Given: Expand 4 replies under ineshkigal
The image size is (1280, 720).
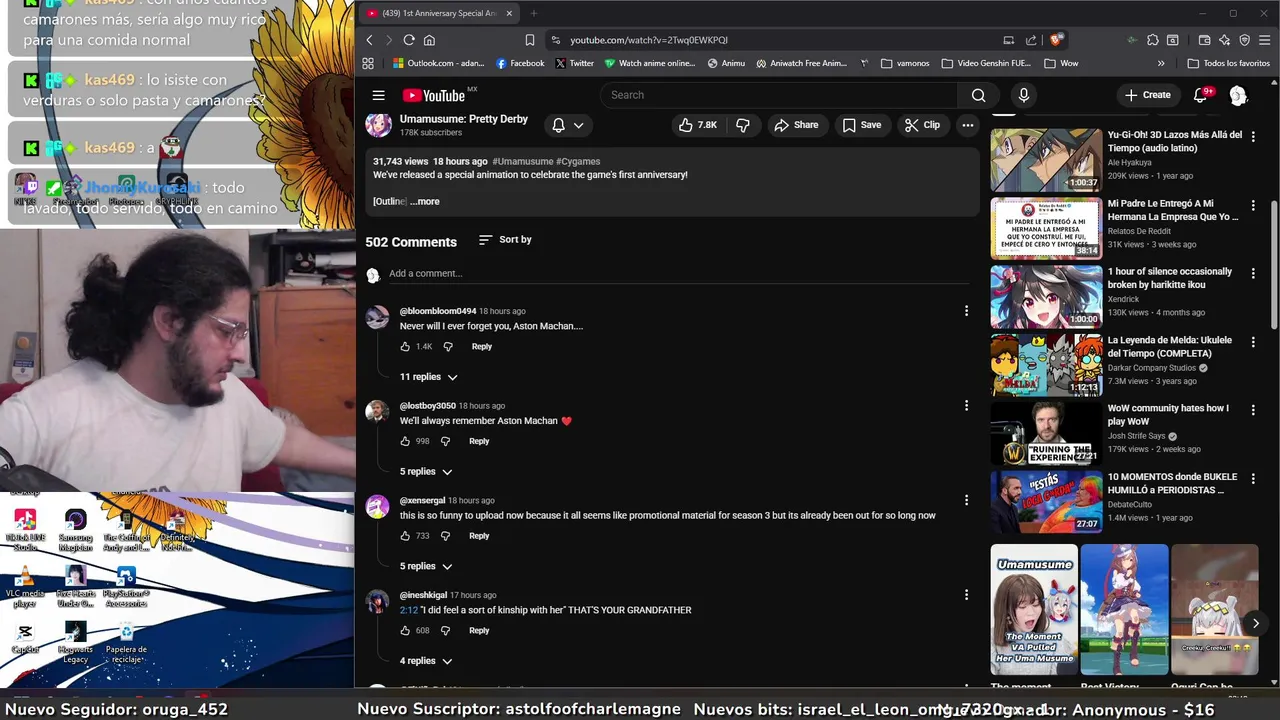Looking at the screenshot, I should point(426,661).
